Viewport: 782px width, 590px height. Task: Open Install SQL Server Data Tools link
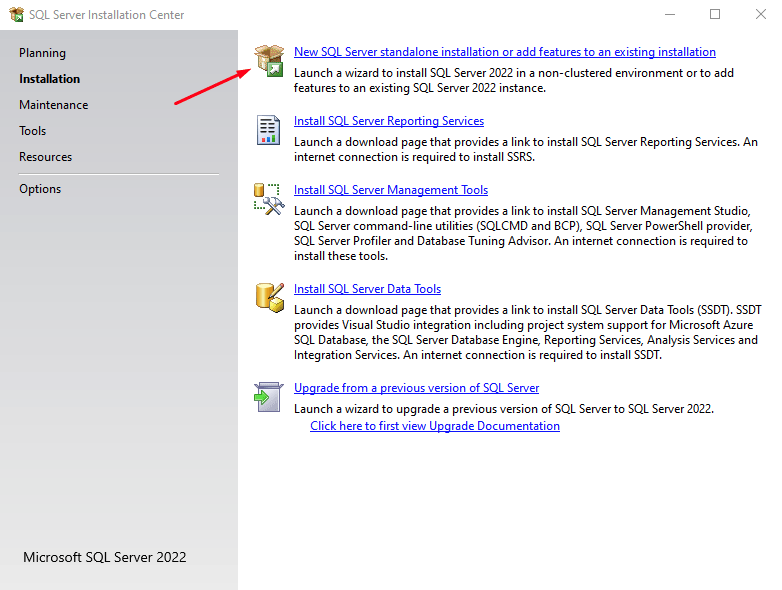tap(368, 289)
